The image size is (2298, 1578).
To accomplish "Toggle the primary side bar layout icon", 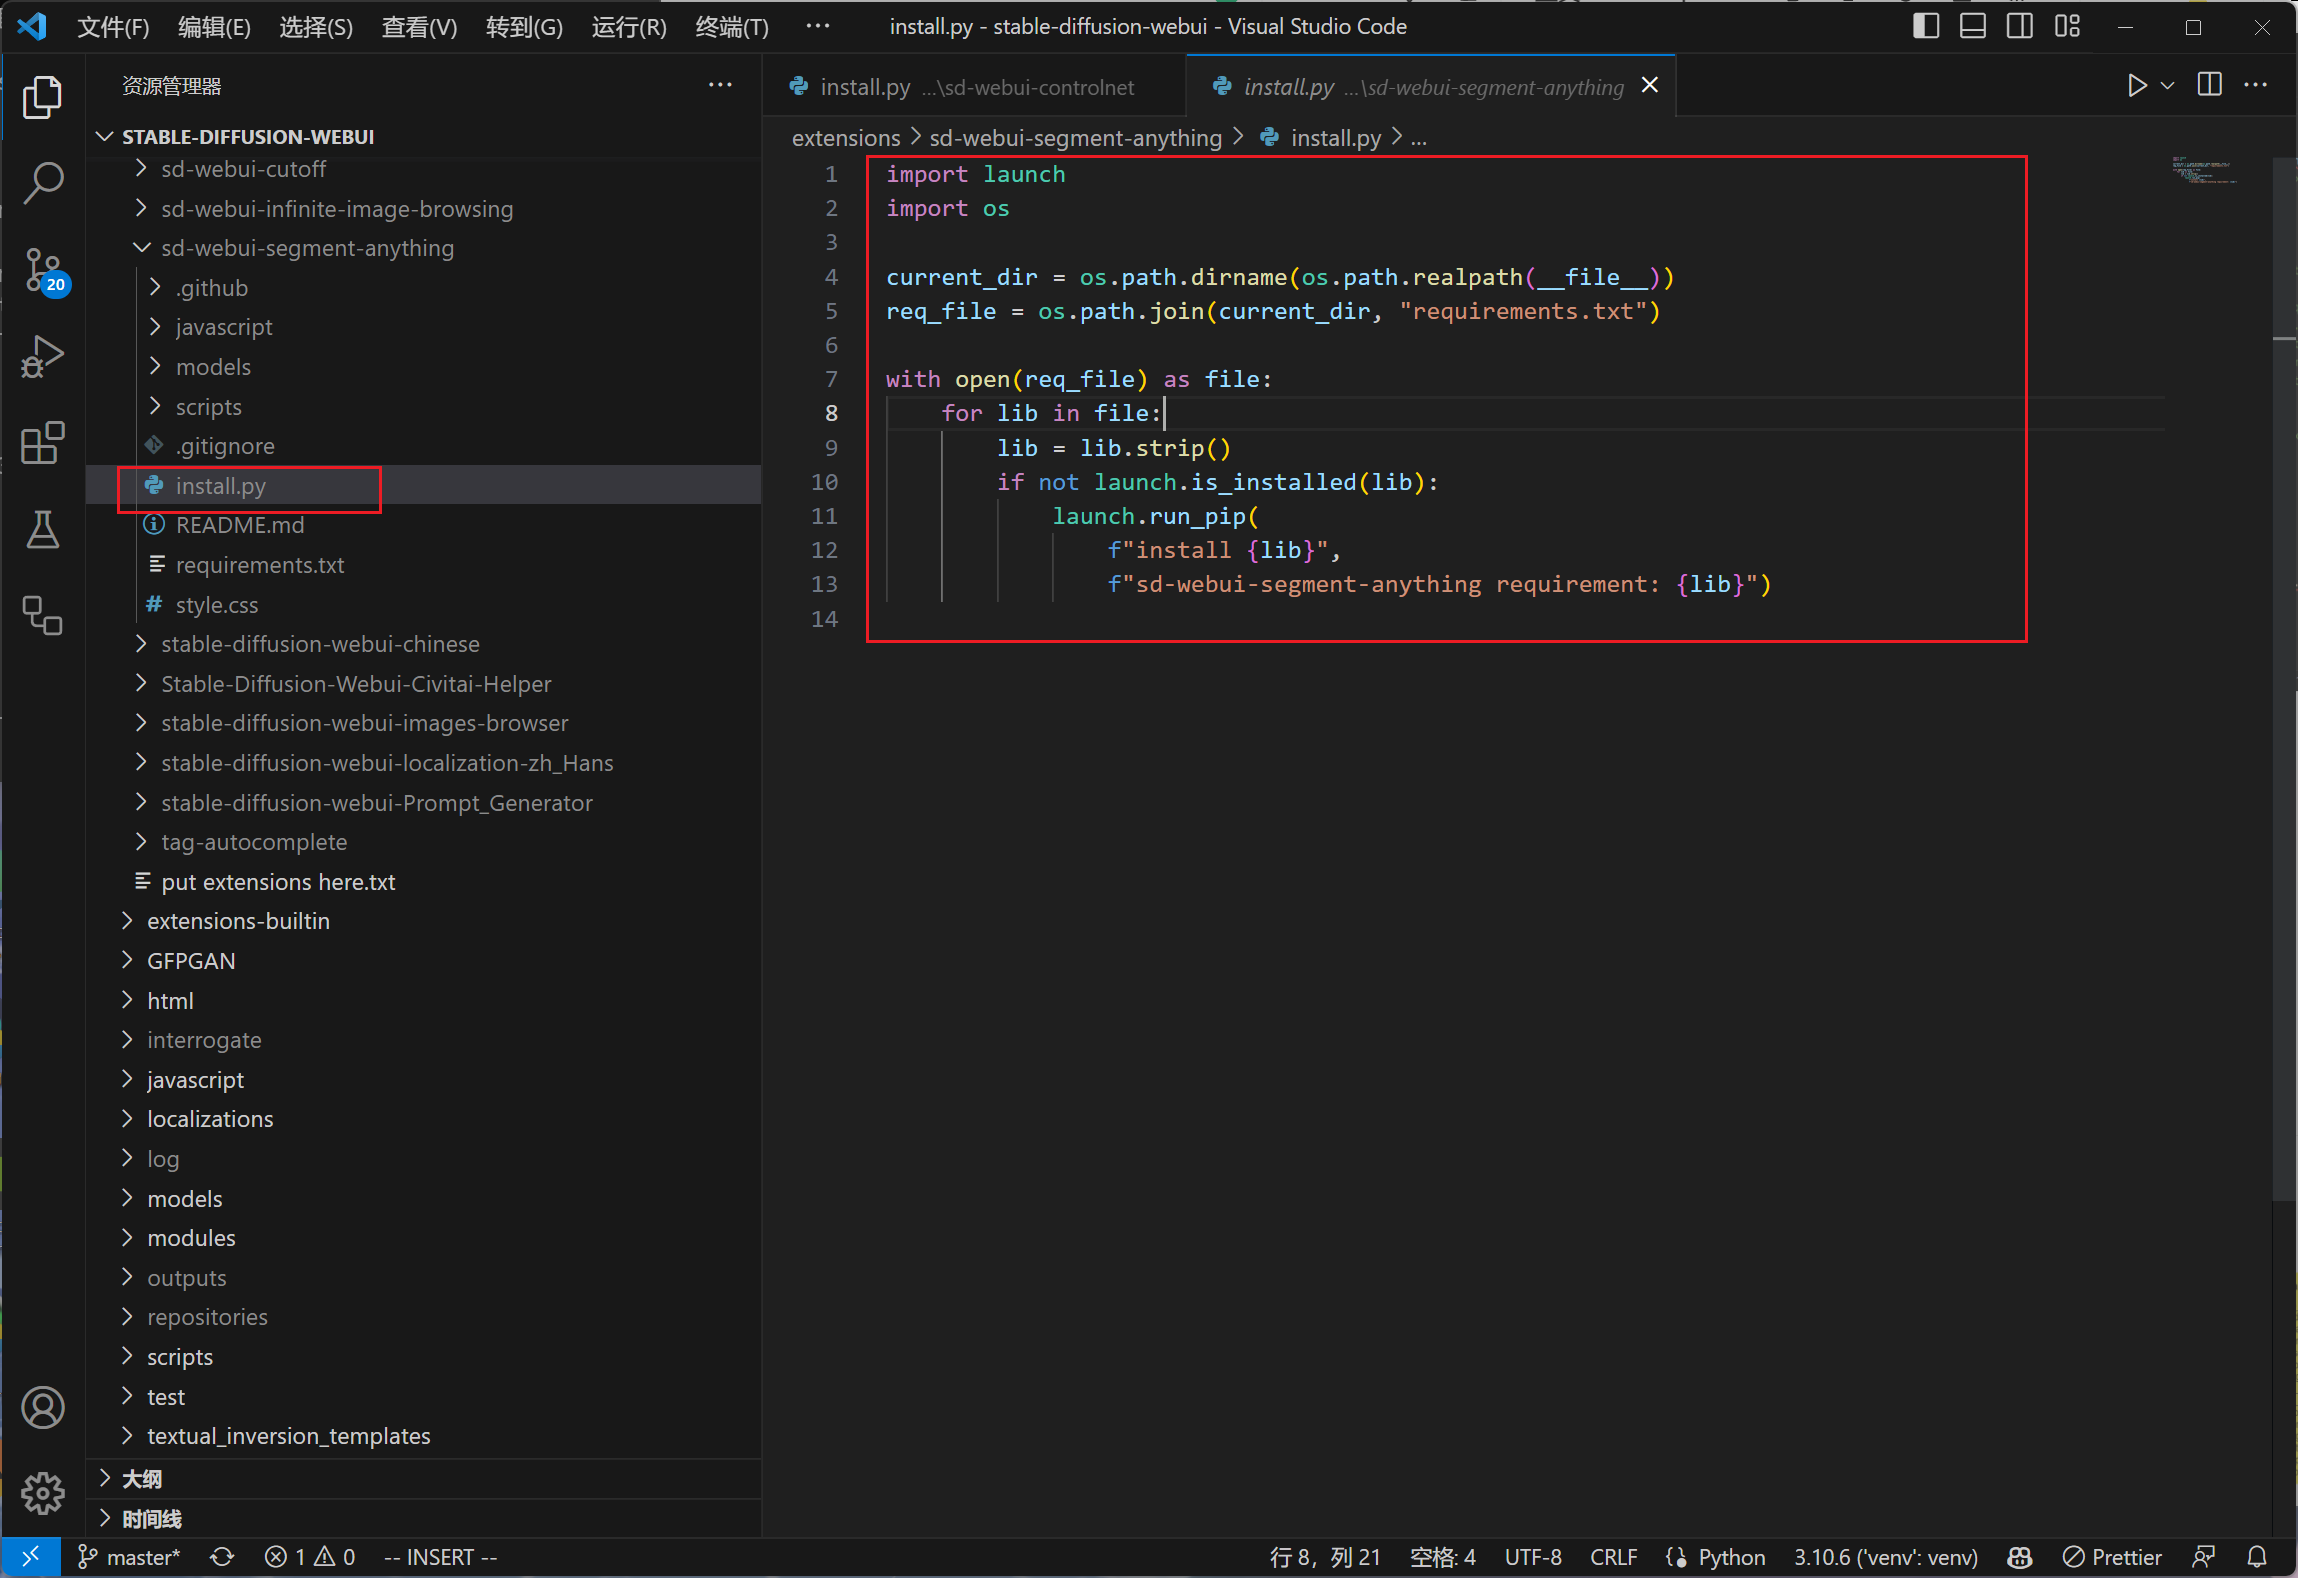I will click(1925, 27).
